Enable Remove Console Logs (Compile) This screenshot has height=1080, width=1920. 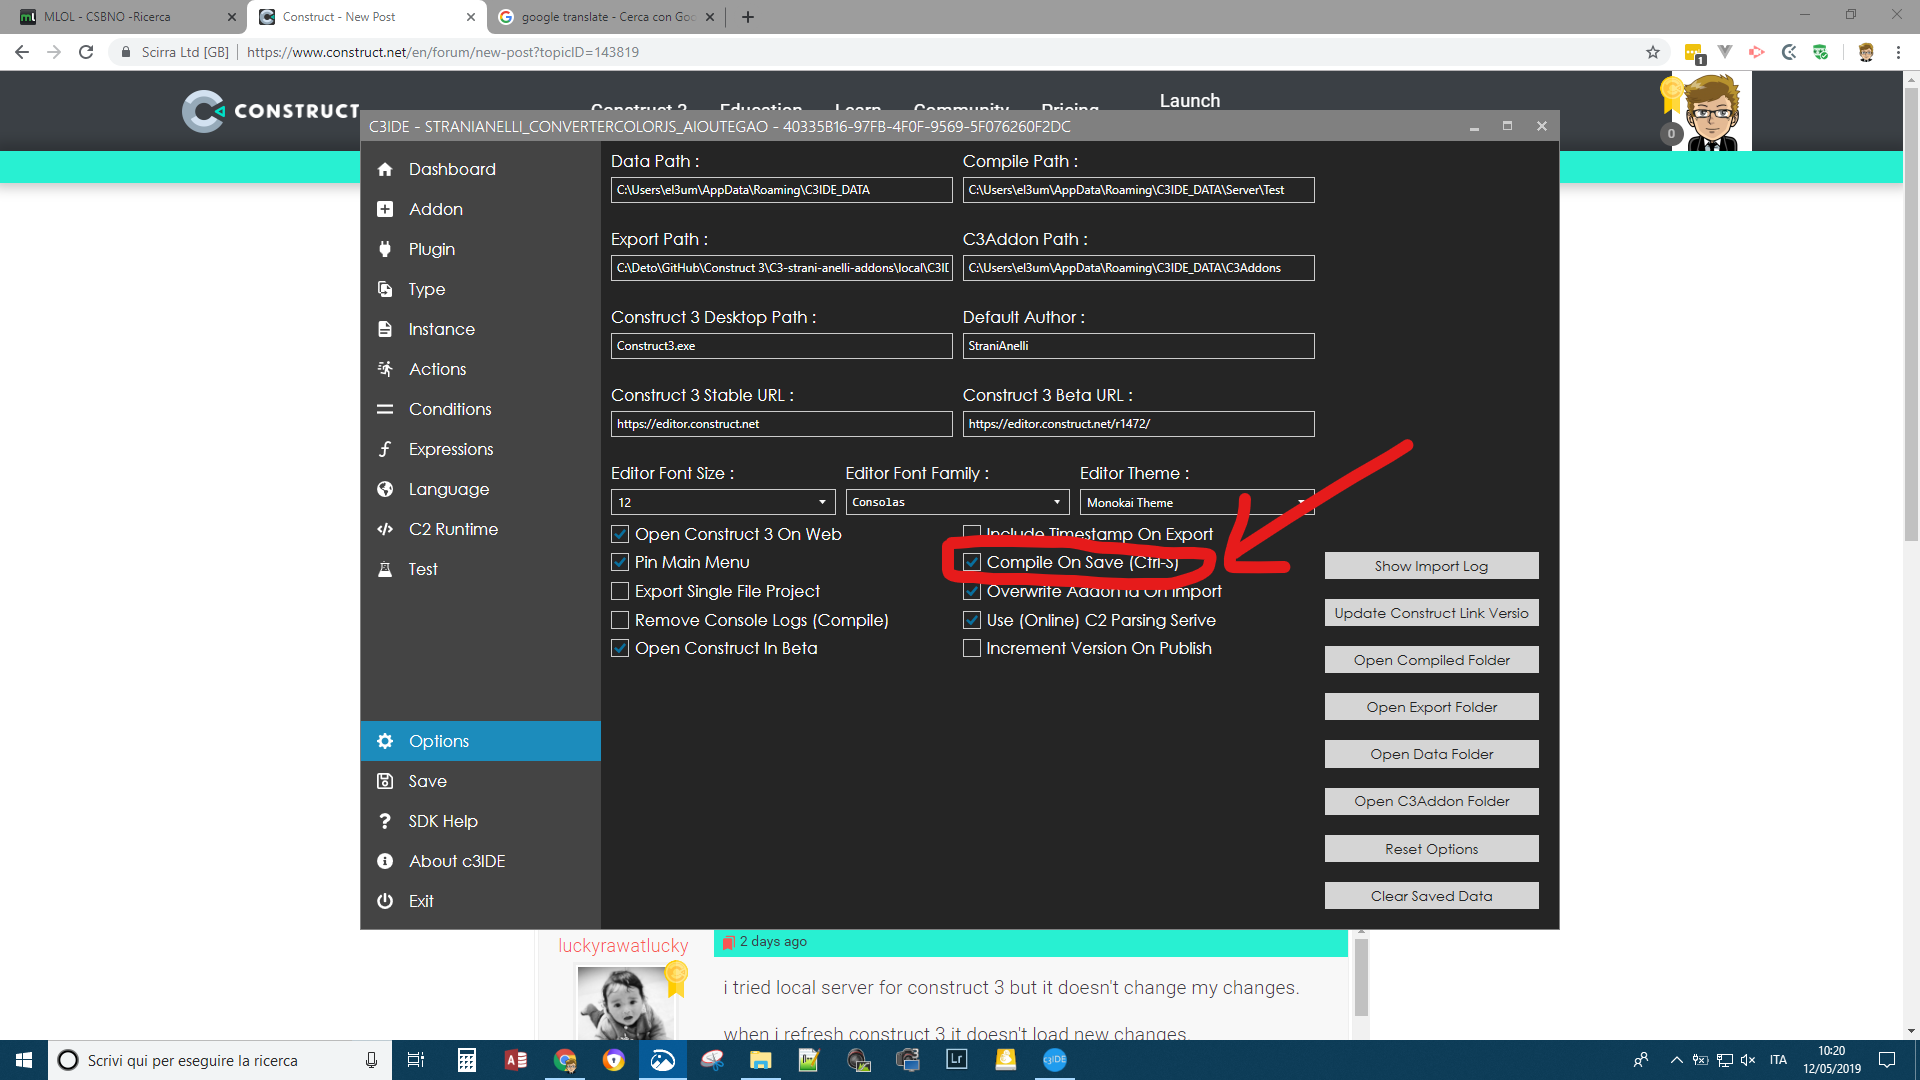620,620
